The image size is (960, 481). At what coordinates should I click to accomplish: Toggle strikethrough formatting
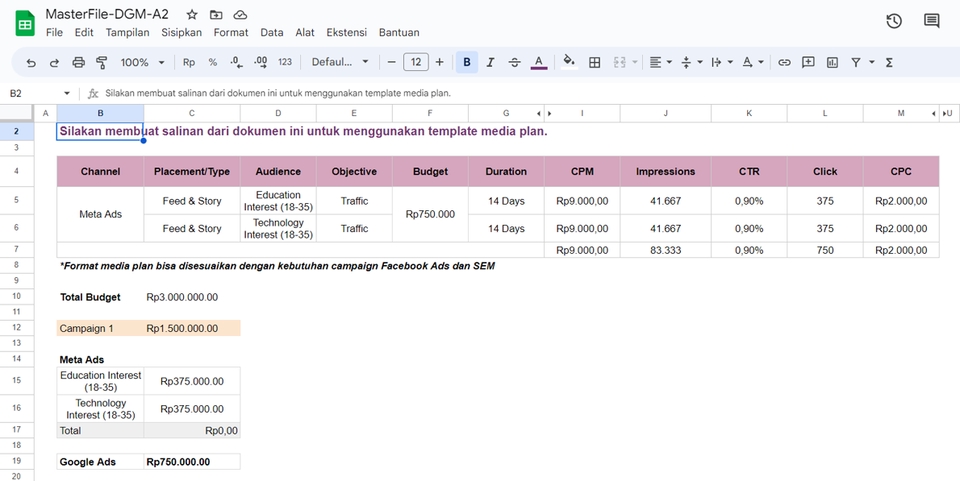pyautogui.click(x=515, y=62)
